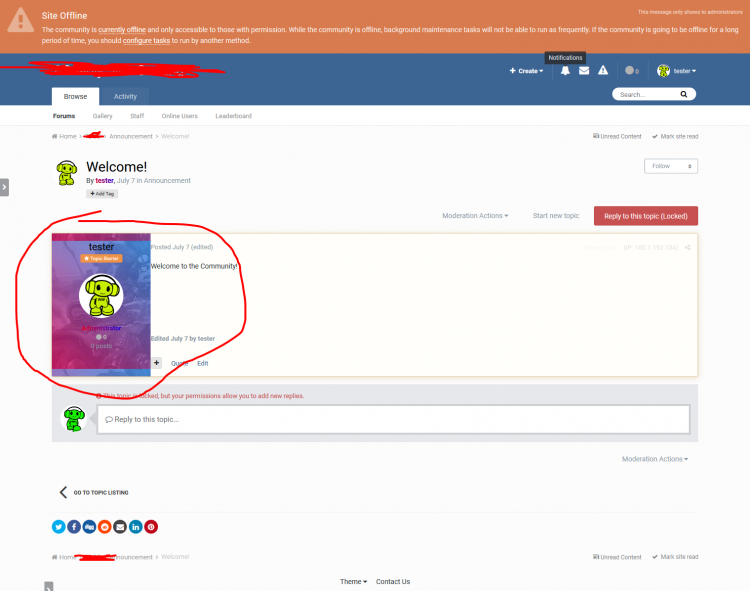Screen dimensions: 750x591
Task: Click the multiquote plus button
Action: [x=156, y=363]
